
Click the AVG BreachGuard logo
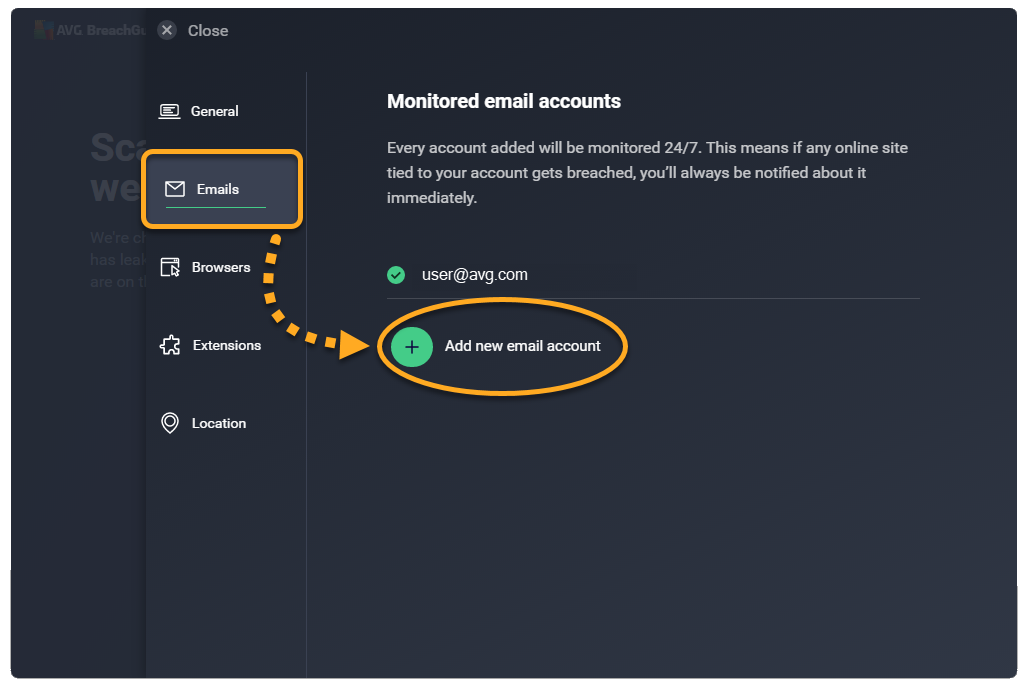point(44,30)
